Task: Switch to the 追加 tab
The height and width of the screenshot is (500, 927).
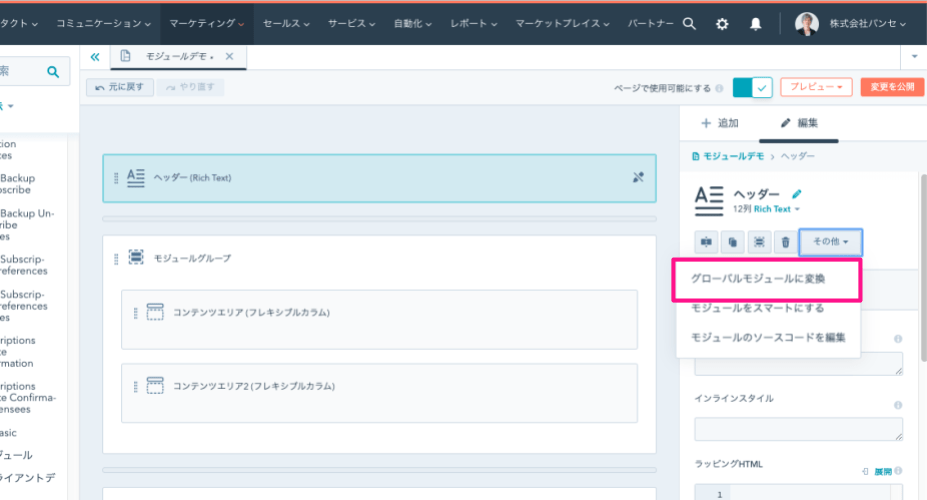Action: point(720,123)
